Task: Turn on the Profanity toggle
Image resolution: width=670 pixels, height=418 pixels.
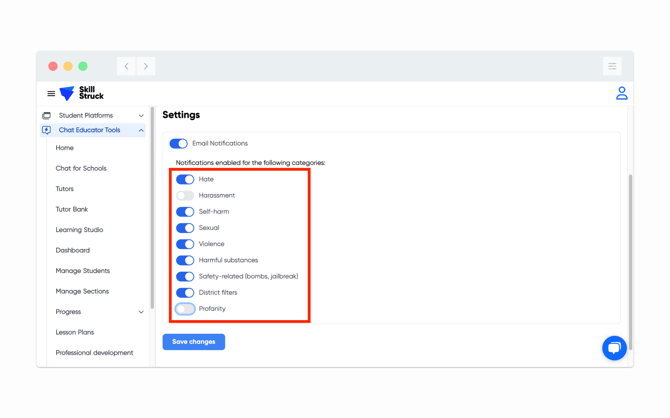Action: (x=185, y=309)
